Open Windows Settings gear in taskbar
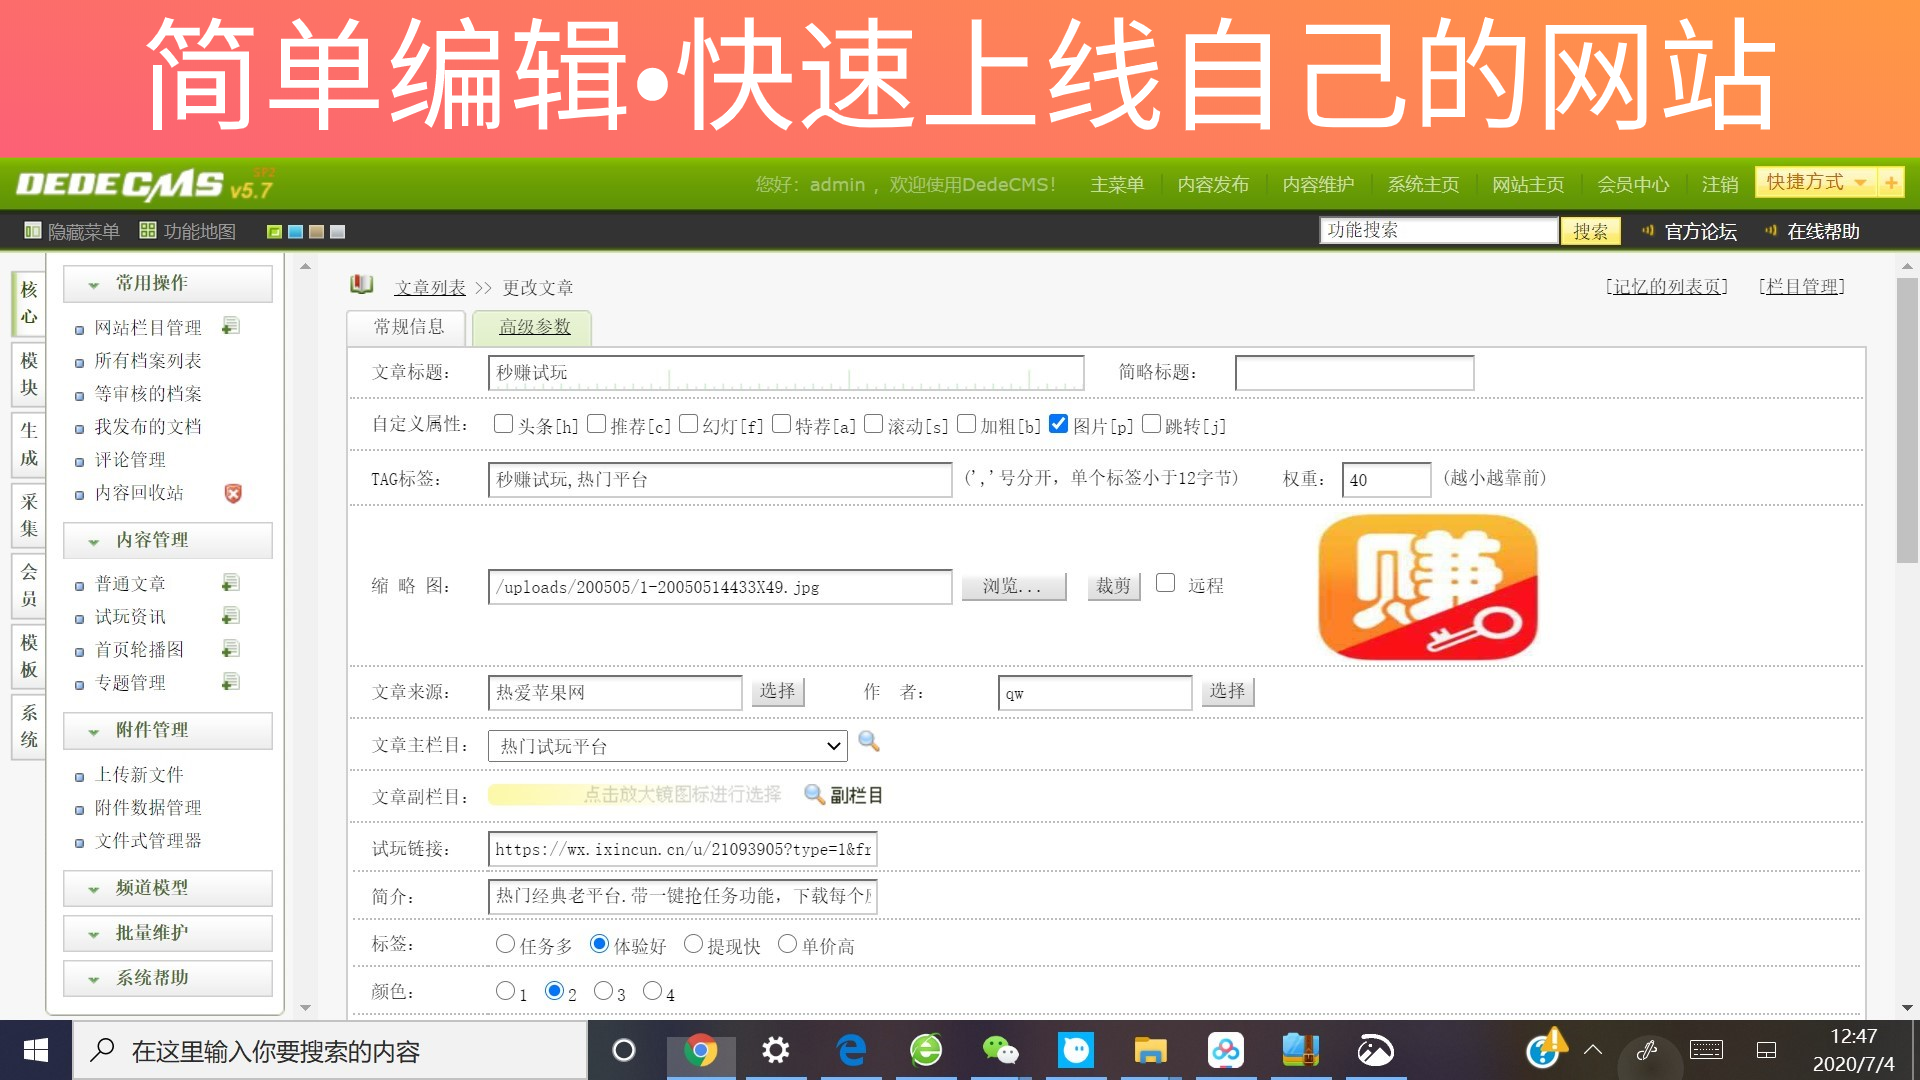1920x1080 pixels. (775, 1050)
